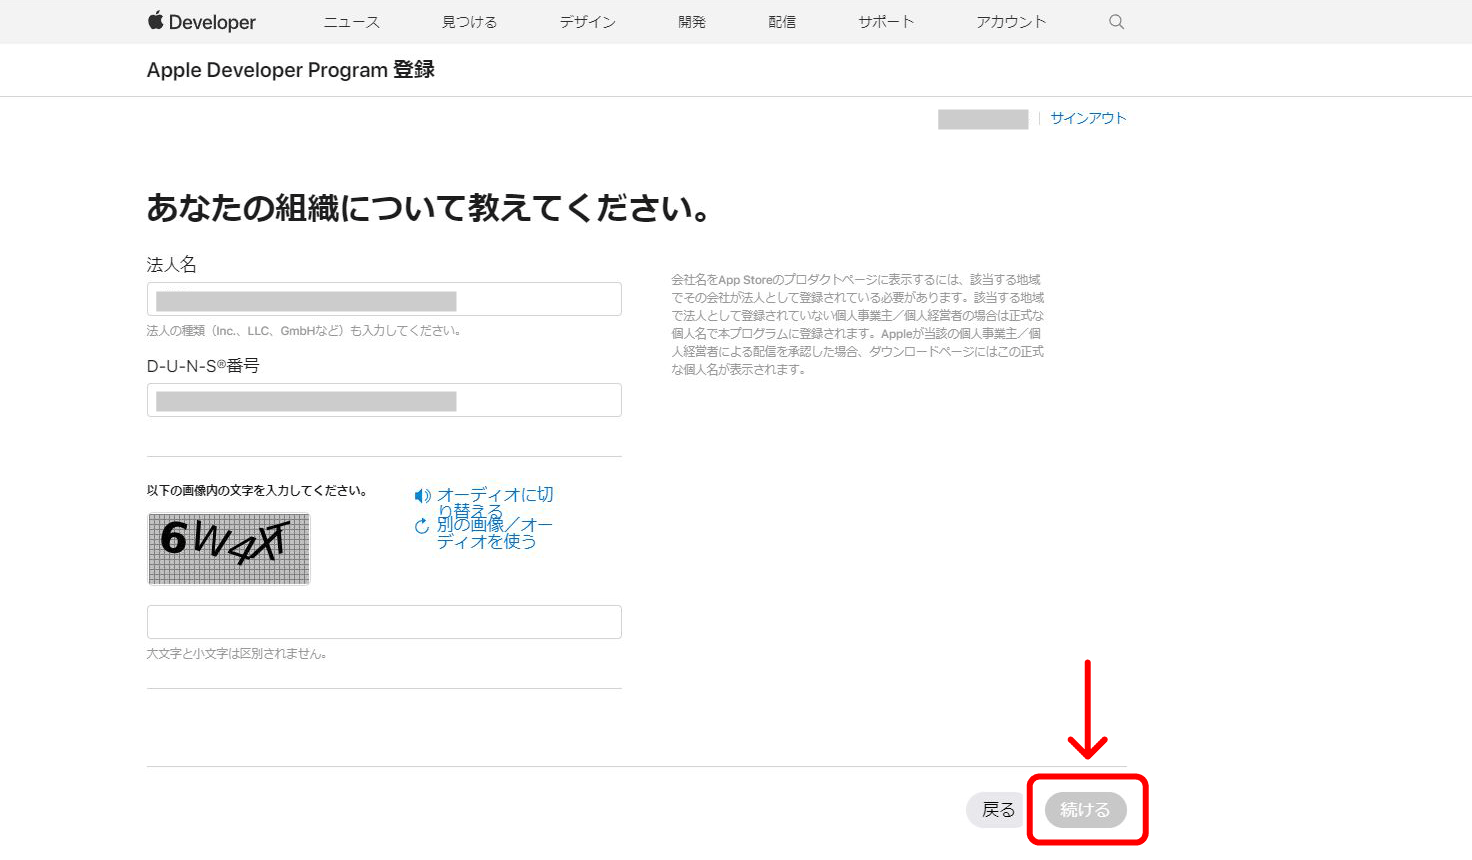Click the circular refresh arrow icon
The image size is (1472, 860).
[422, 526]
